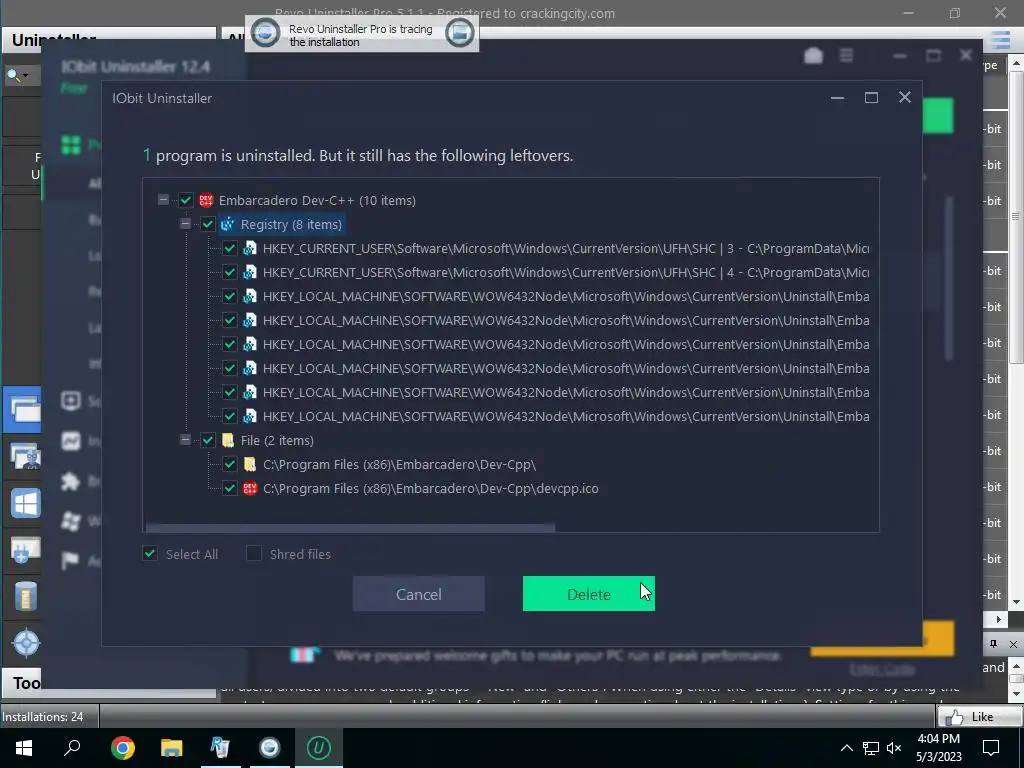The height and width of the screenshot is (768, 1024).
Task: Uncheck the Embarcadero\Dev-Cpp\ folder checkbox
Action: tap(230, 464)
